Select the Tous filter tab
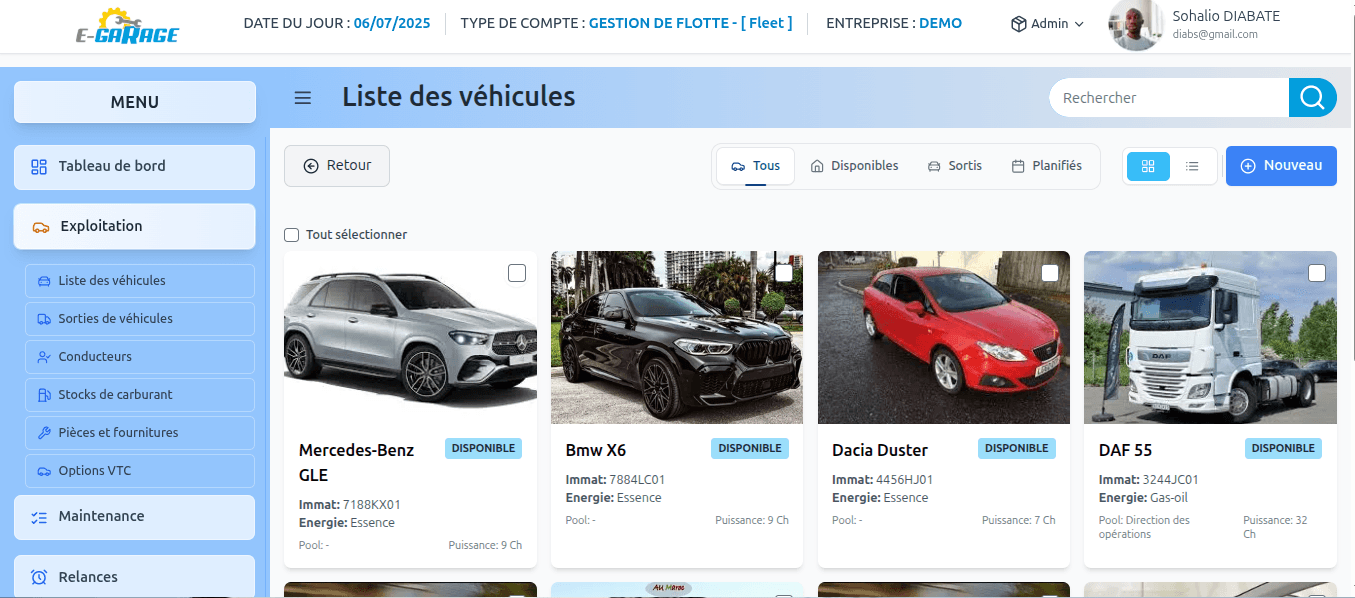 755,166
